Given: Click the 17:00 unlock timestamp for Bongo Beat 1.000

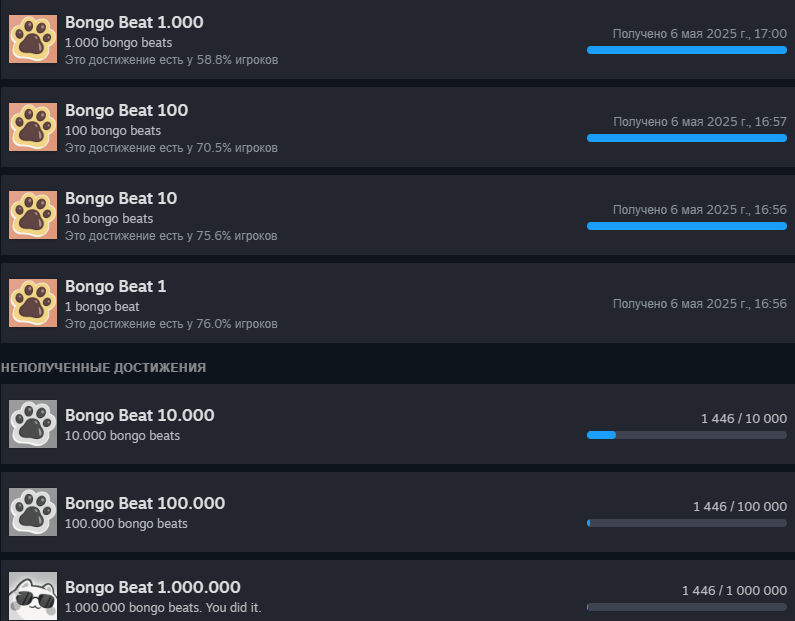Looking at the screenshot, I should point(770,34).
